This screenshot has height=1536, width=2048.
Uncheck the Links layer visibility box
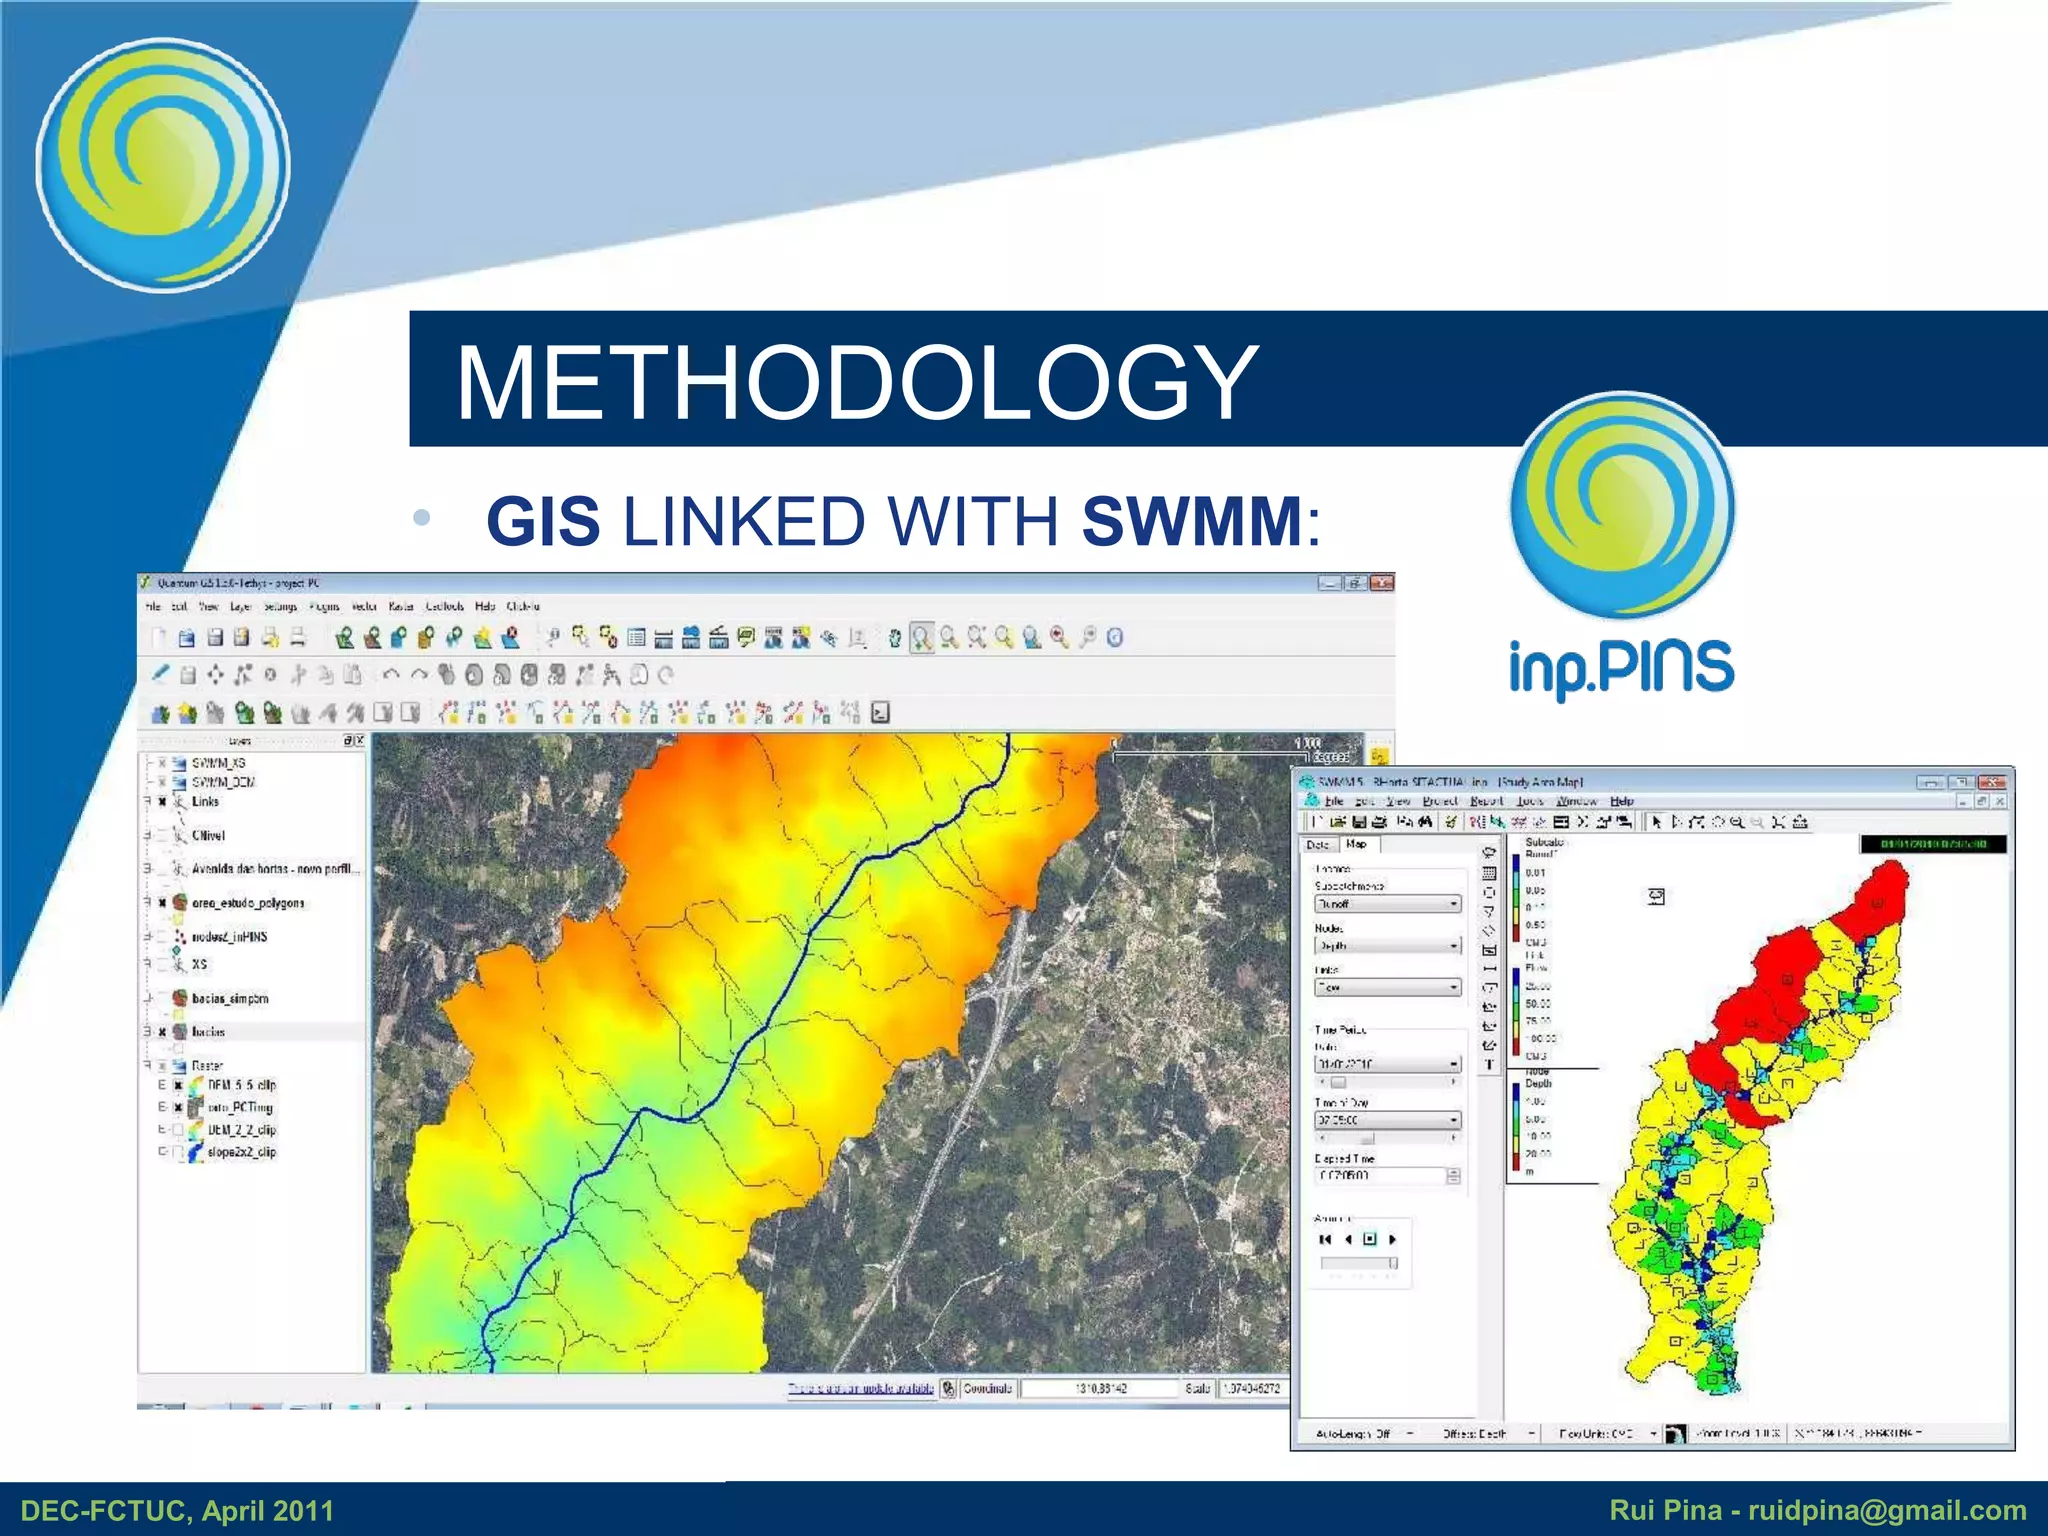162,802
